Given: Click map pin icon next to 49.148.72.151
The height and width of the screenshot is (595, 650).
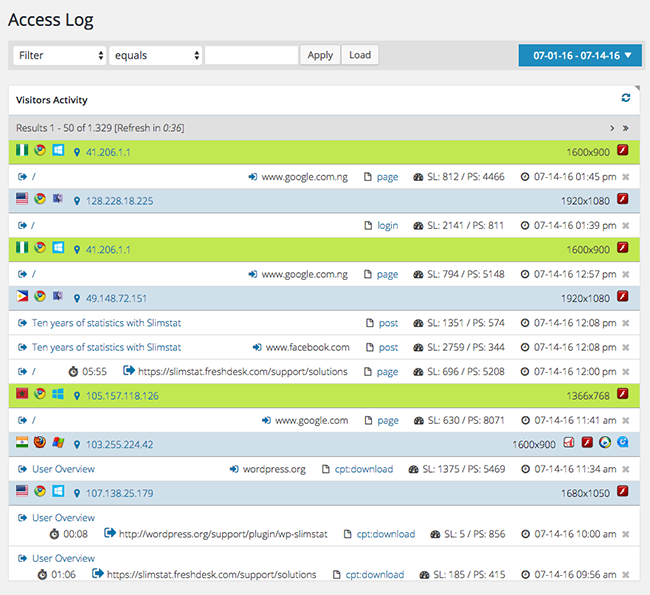Looking at the screenshot, I should (x=77, y=299).
